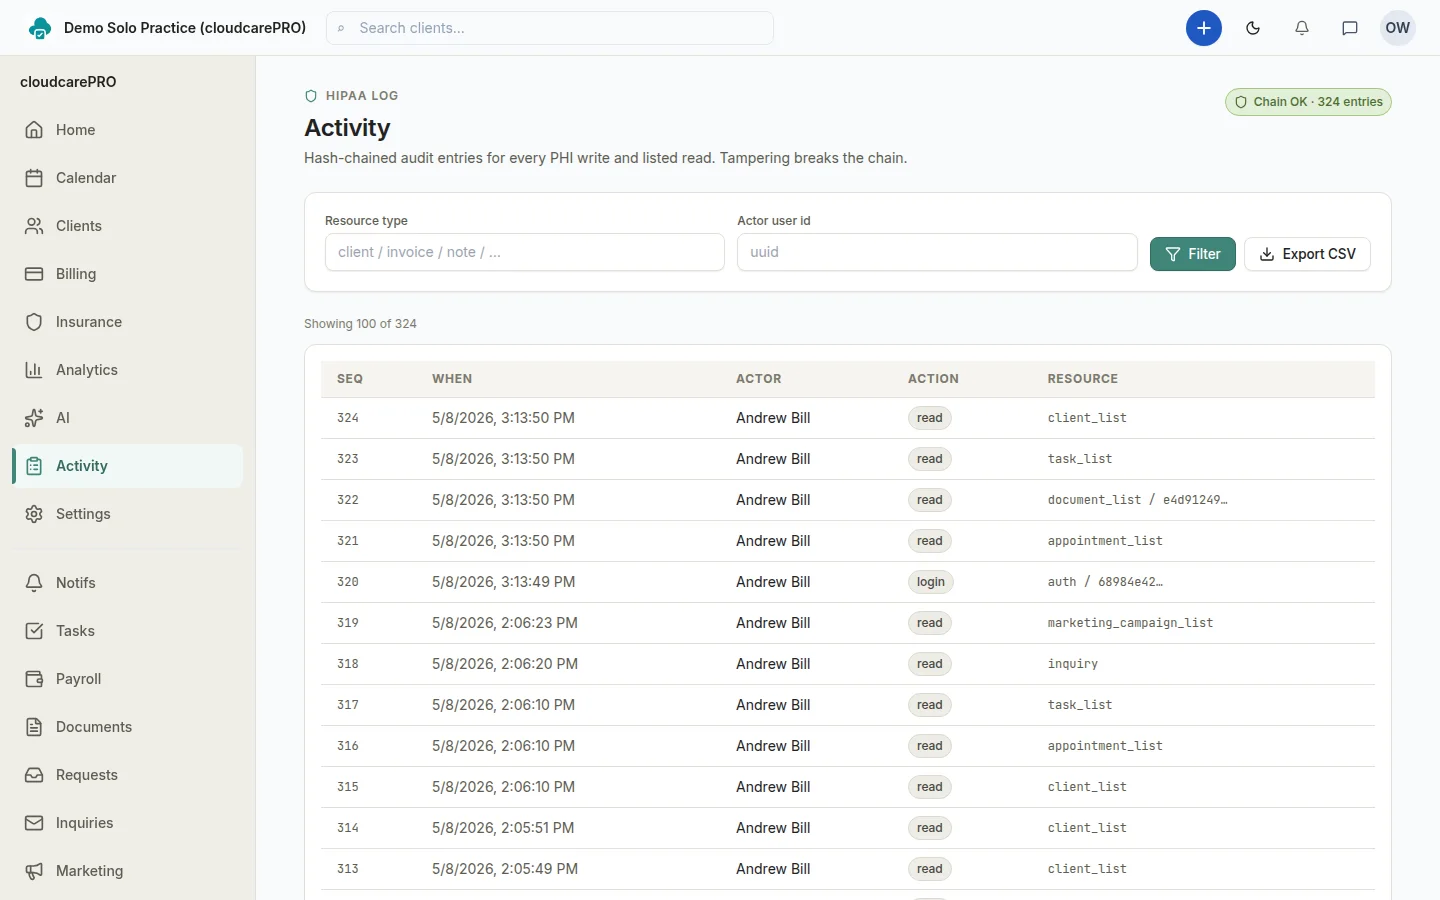The width and height of the screenshot is (1440, 900).
Task: Focus the Search clients field
Action: [550, 28]
